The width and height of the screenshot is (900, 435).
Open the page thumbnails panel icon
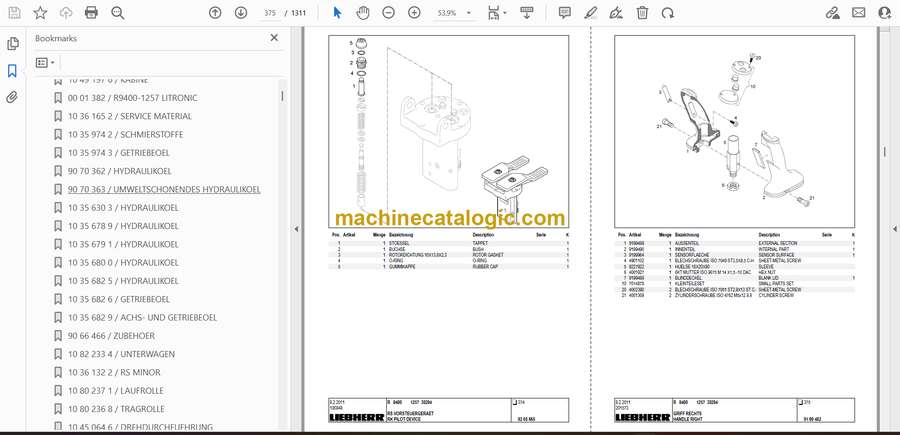pyautogui.click(x=12, y=44)
